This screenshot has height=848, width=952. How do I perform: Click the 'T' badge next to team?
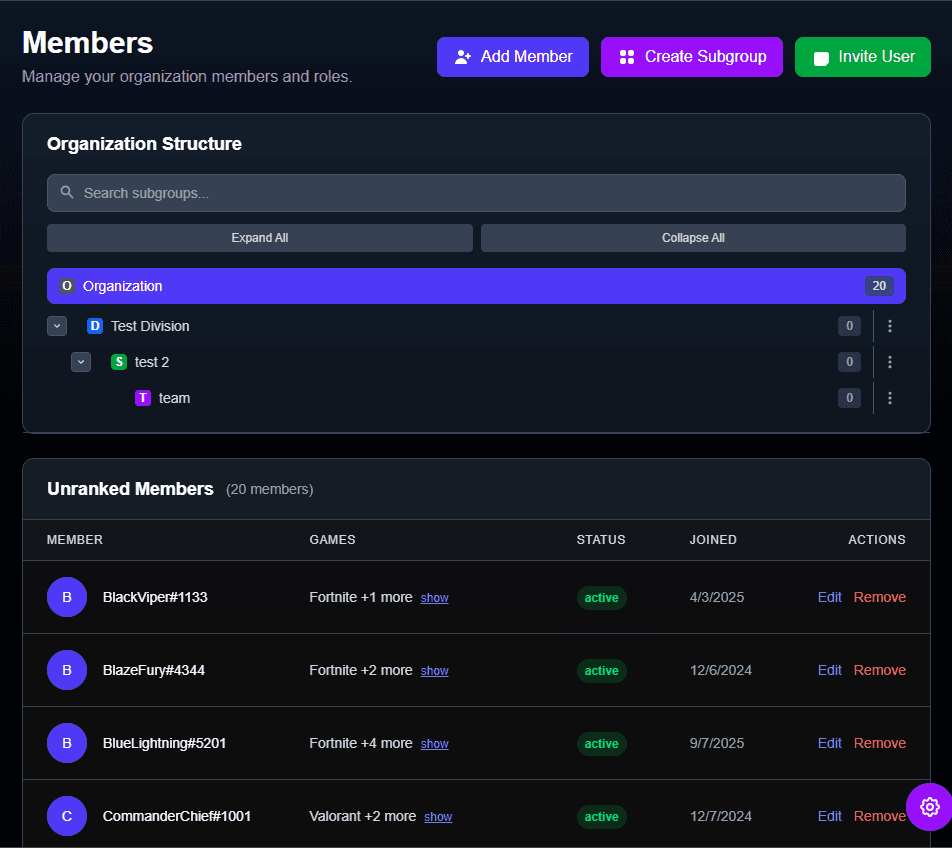143,398
